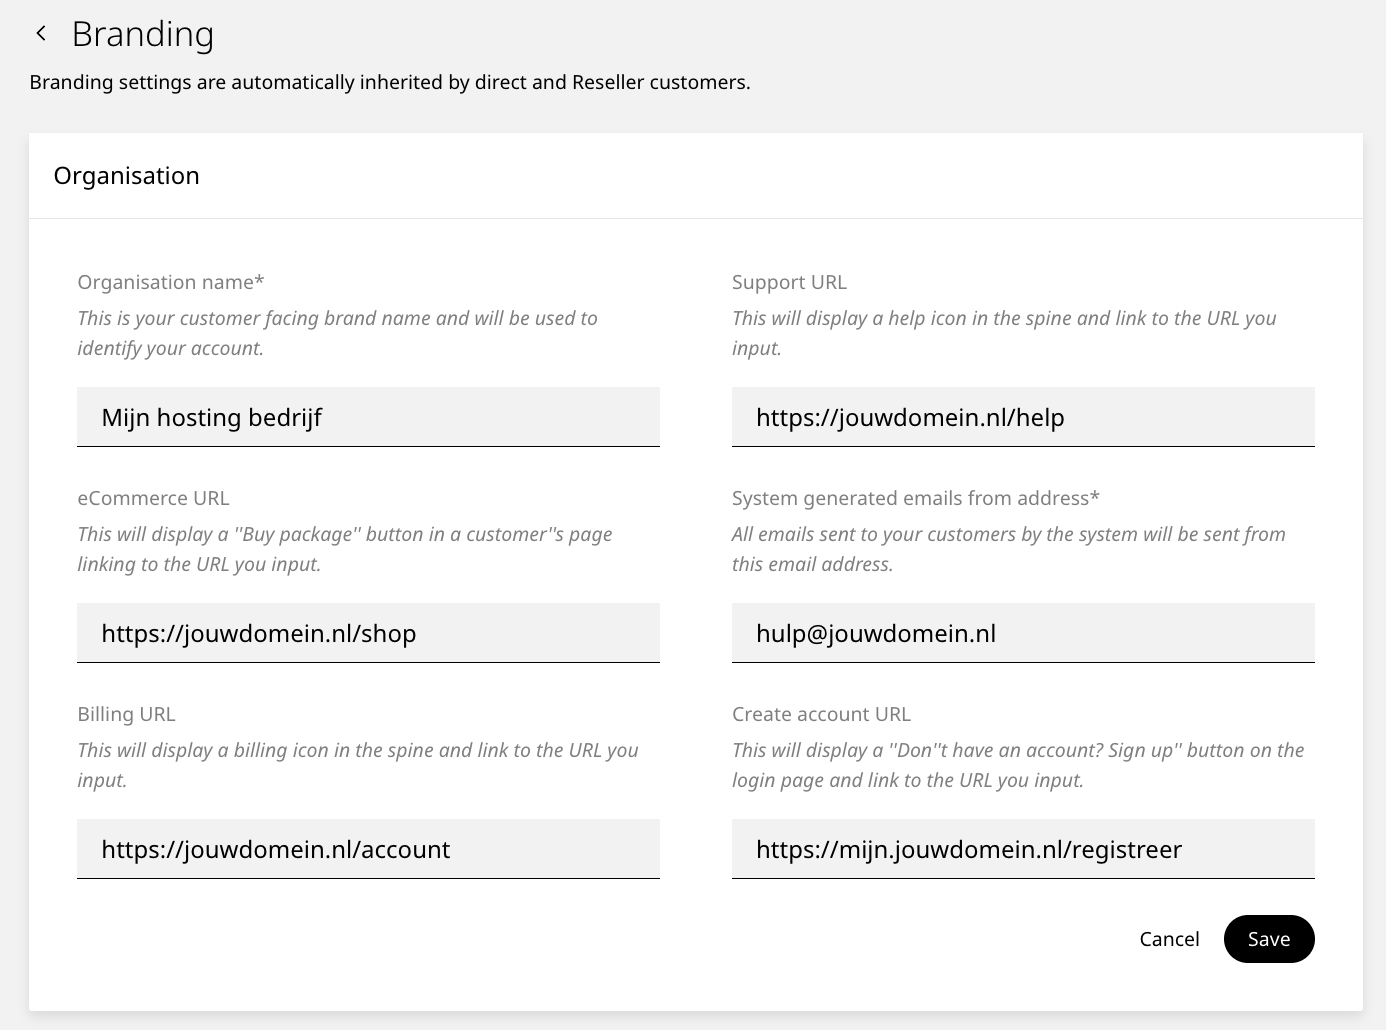1386x1030 pixels.
Task: Click the "eCommerce URL" field label
Action: click(x=153, y=498)
